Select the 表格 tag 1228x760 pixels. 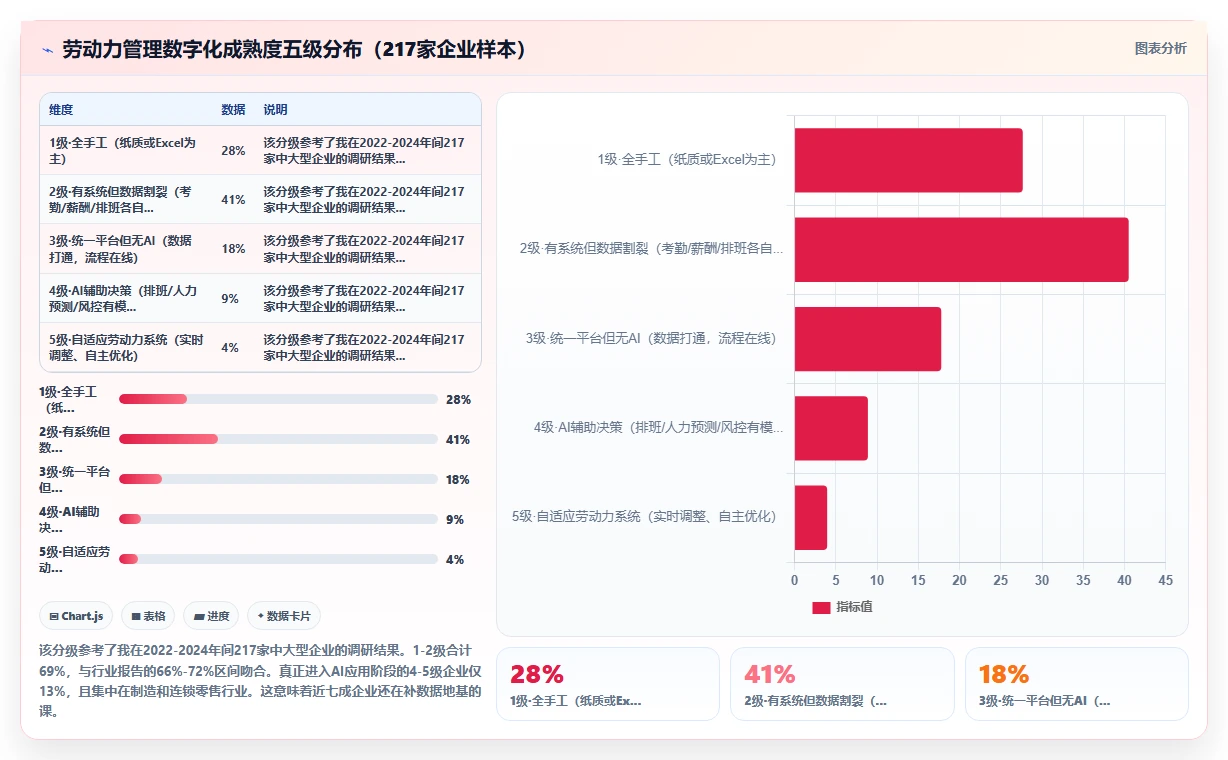coord(148,616)
